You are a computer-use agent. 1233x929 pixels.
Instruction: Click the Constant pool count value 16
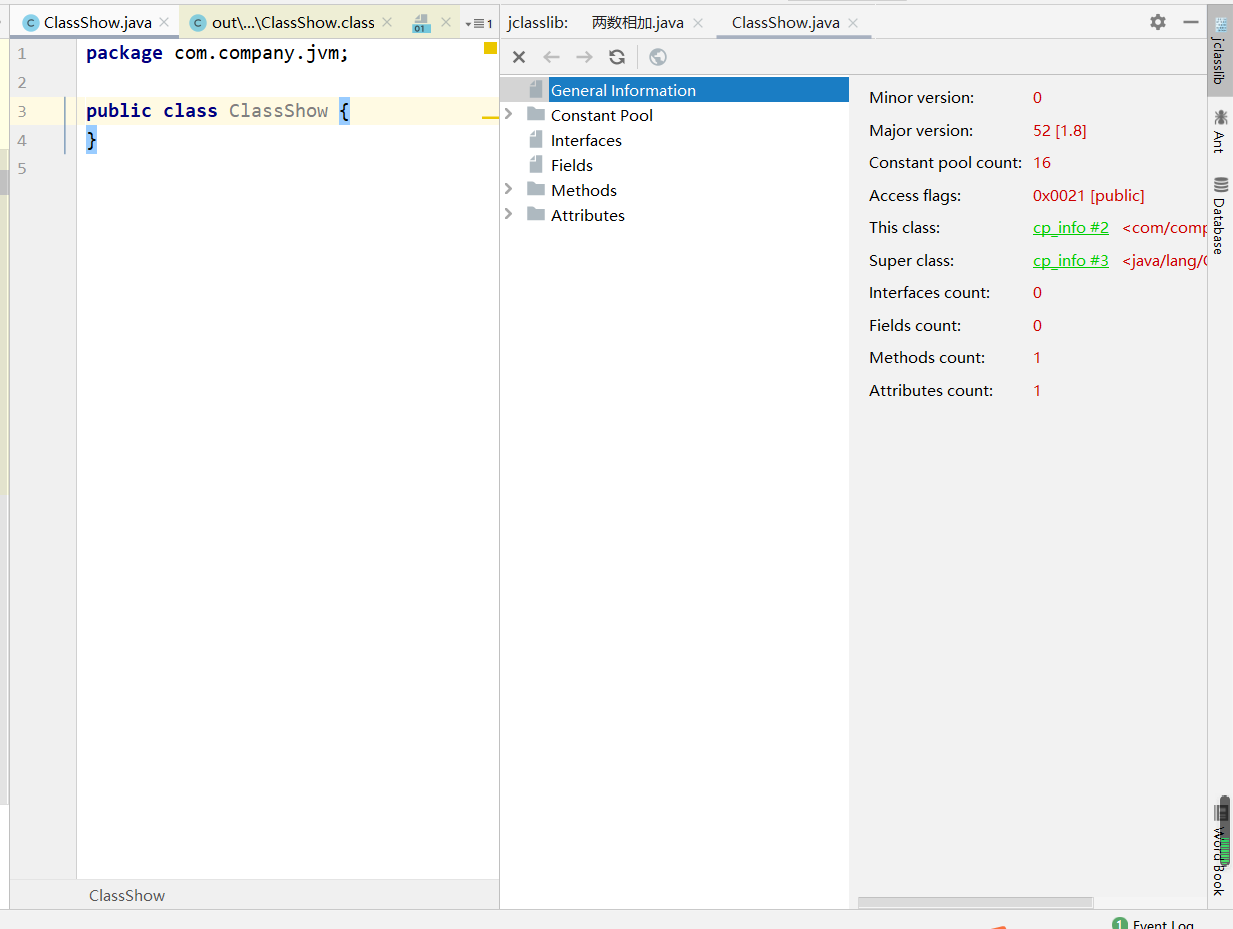click(1042, 162)
